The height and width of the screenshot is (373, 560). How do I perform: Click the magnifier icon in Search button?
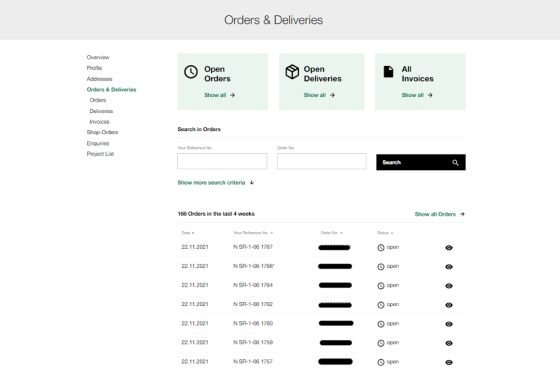[x=455, y=163]
